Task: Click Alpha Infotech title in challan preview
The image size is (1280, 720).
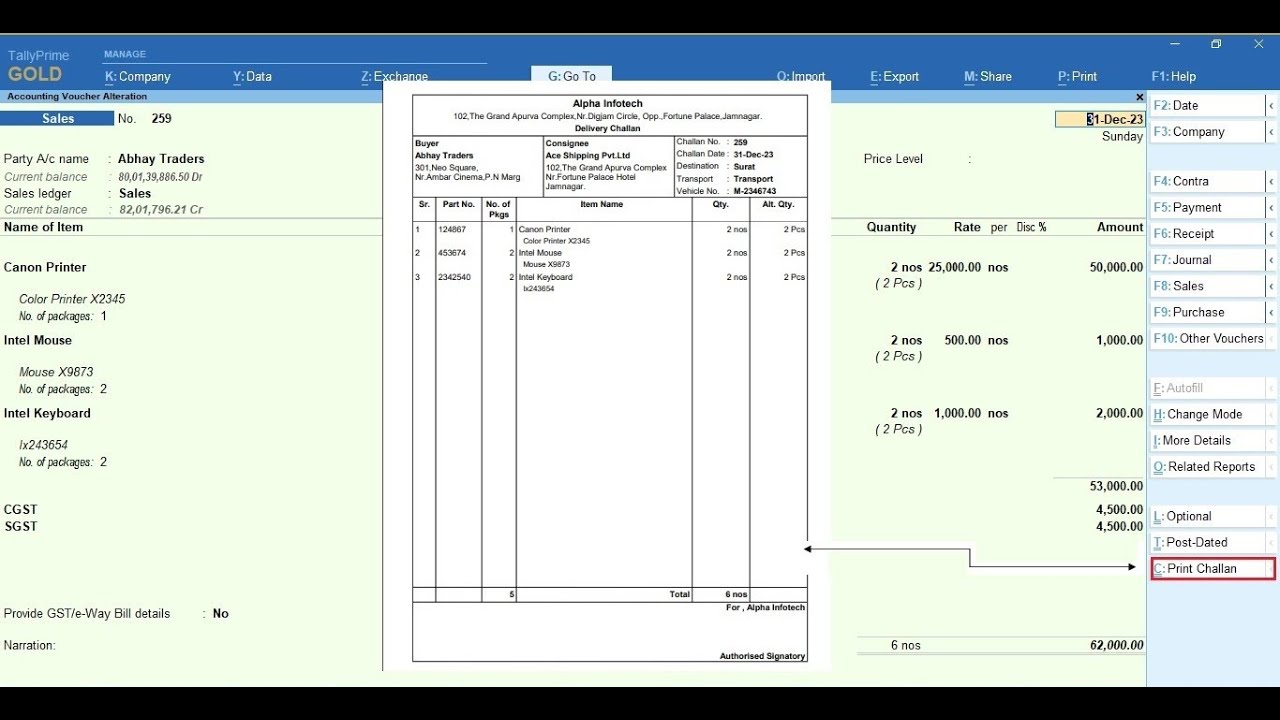Action: (x=608, y=104)
